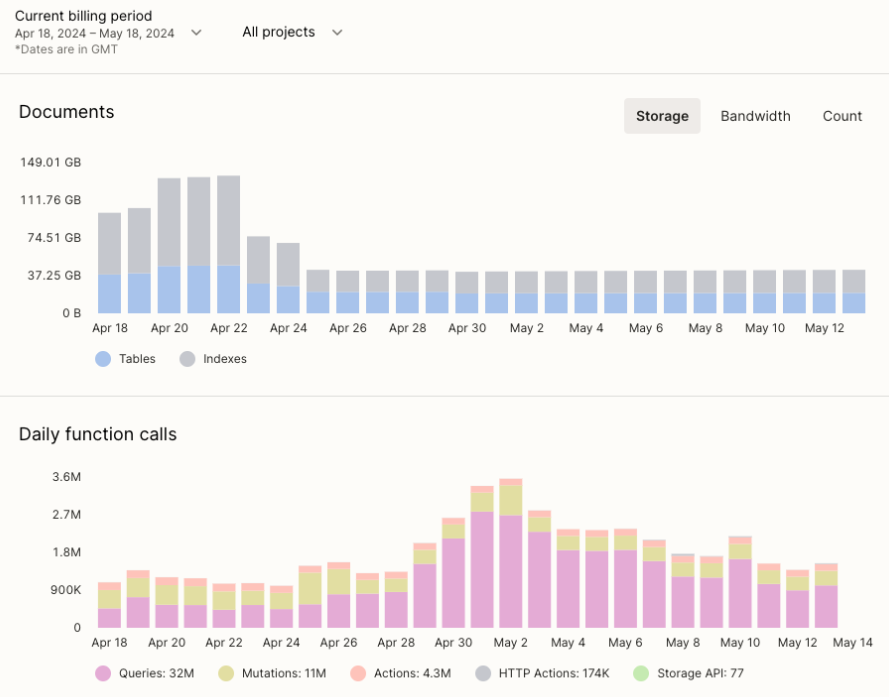Click the '900K' axis label

tap(66, 590)
